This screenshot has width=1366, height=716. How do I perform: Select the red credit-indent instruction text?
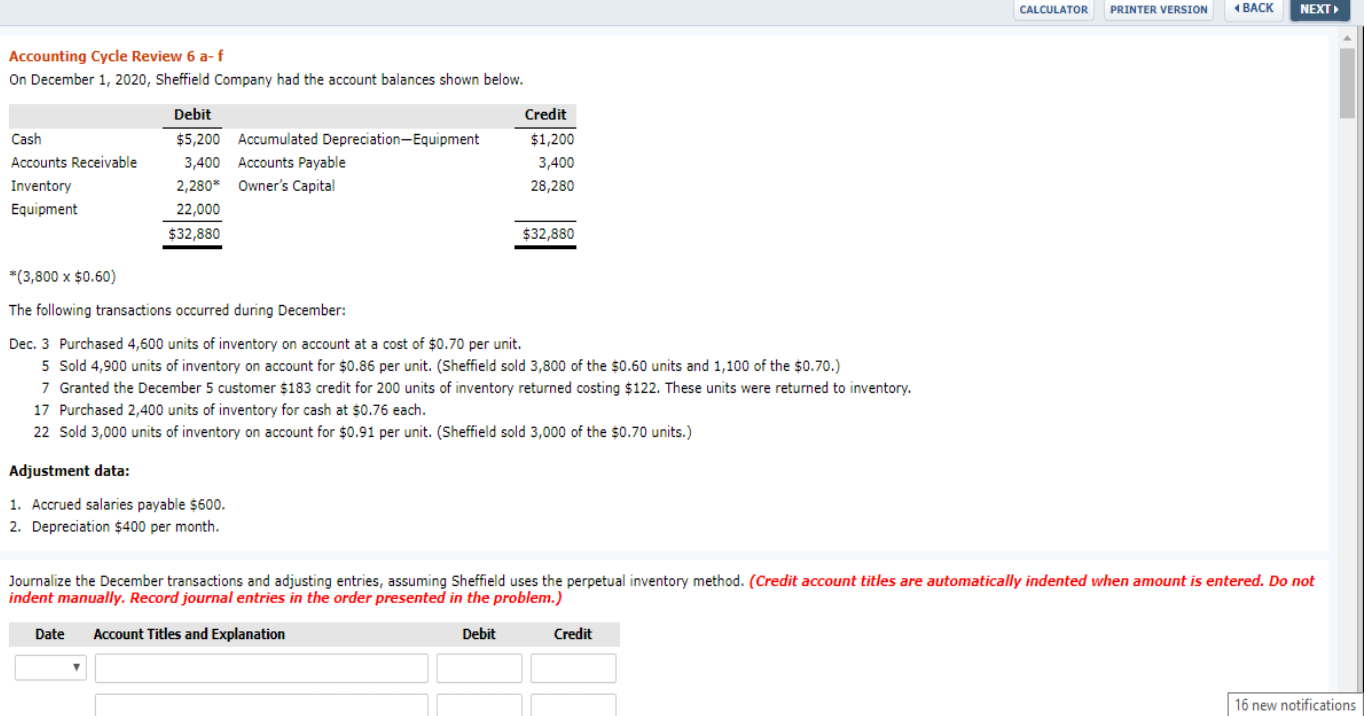point(662,589)
